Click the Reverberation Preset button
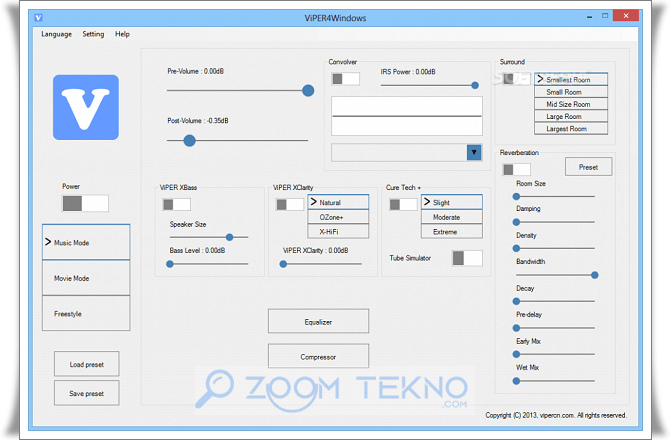This screenshot has height=440, width=671. click(x=588, y=167)
